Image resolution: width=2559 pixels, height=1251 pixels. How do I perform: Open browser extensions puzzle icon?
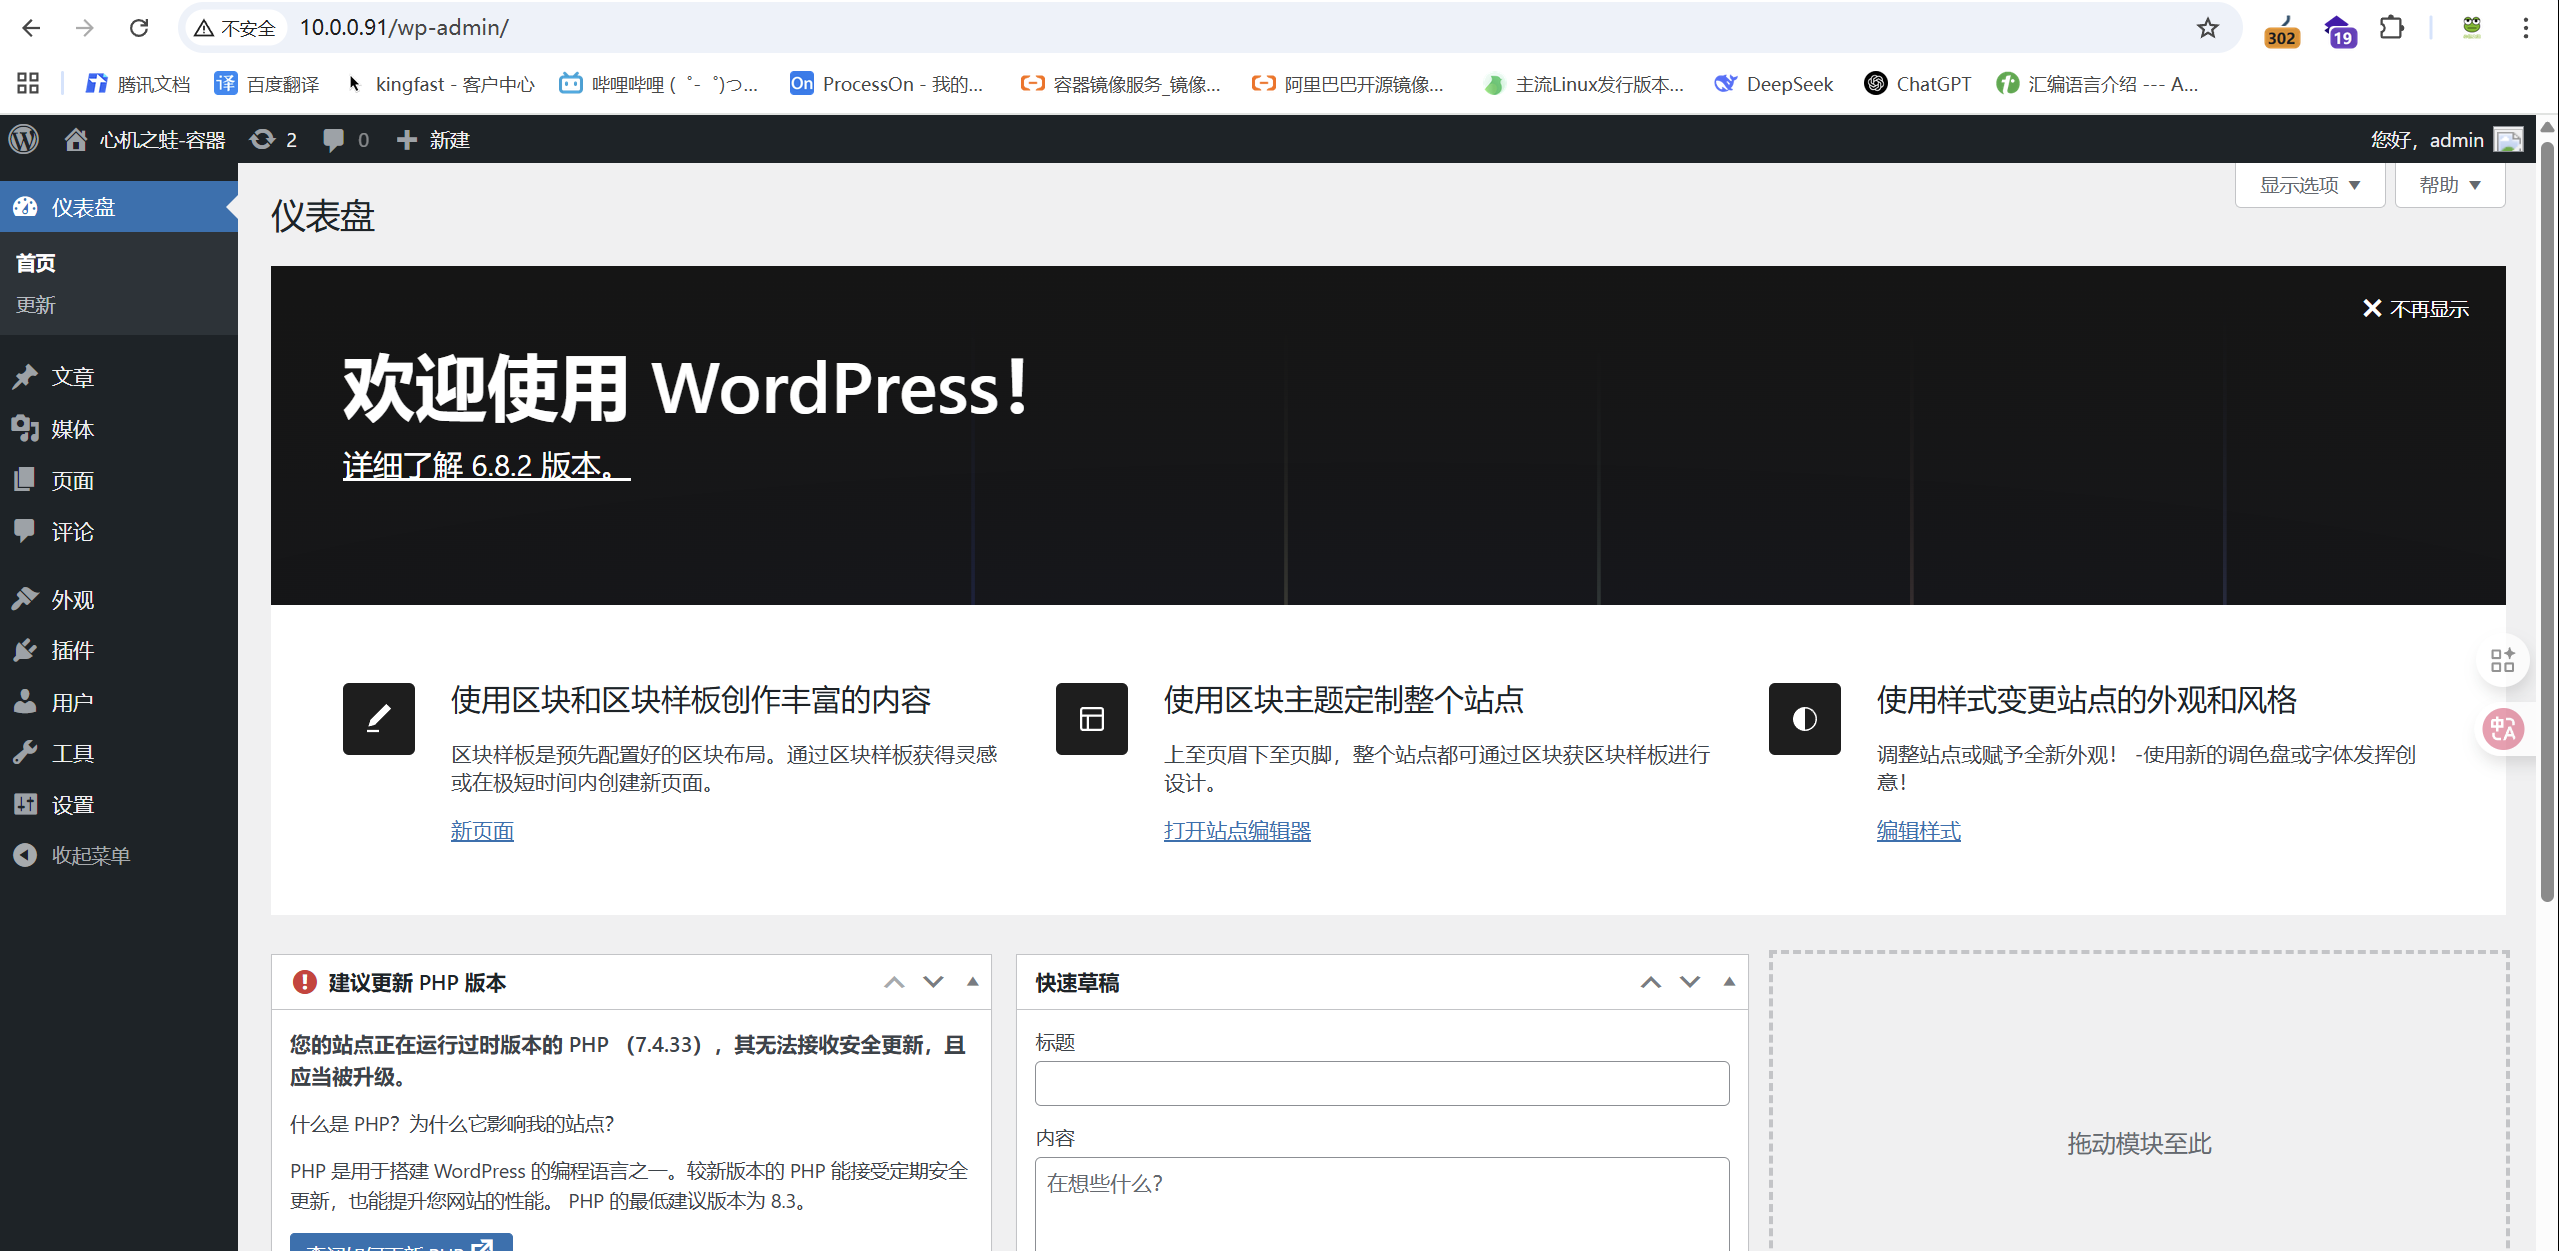pos(2391,28)
